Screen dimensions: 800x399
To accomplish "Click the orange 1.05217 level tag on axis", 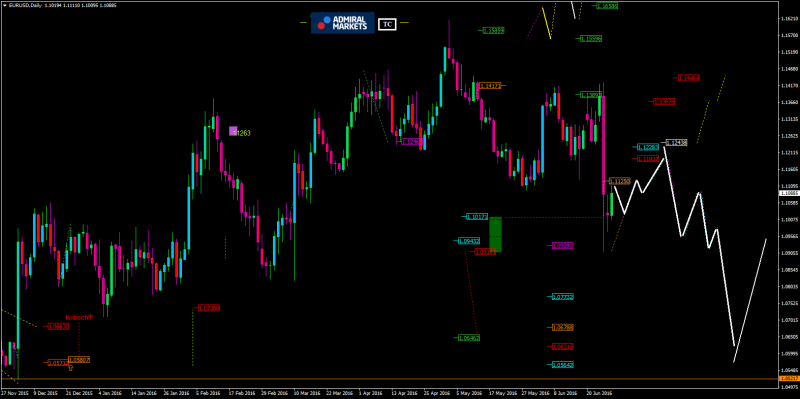I will coord(789,379).
